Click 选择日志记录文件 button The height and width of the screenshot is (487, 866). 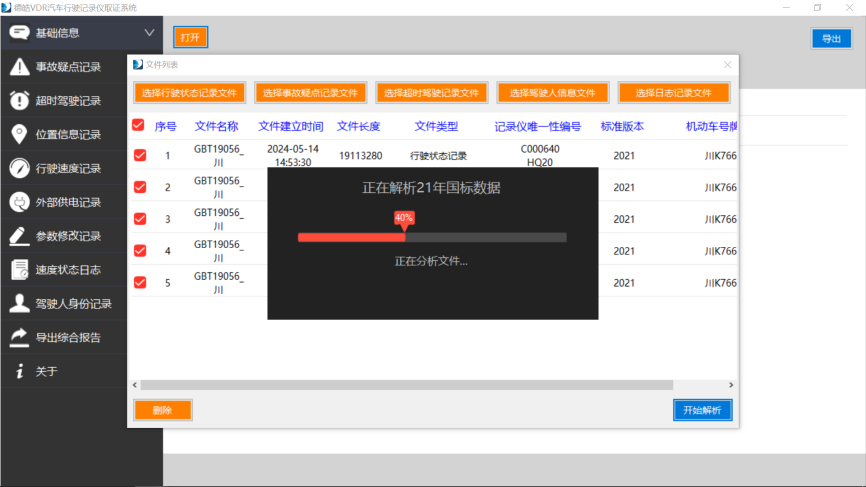pos(674,93)
